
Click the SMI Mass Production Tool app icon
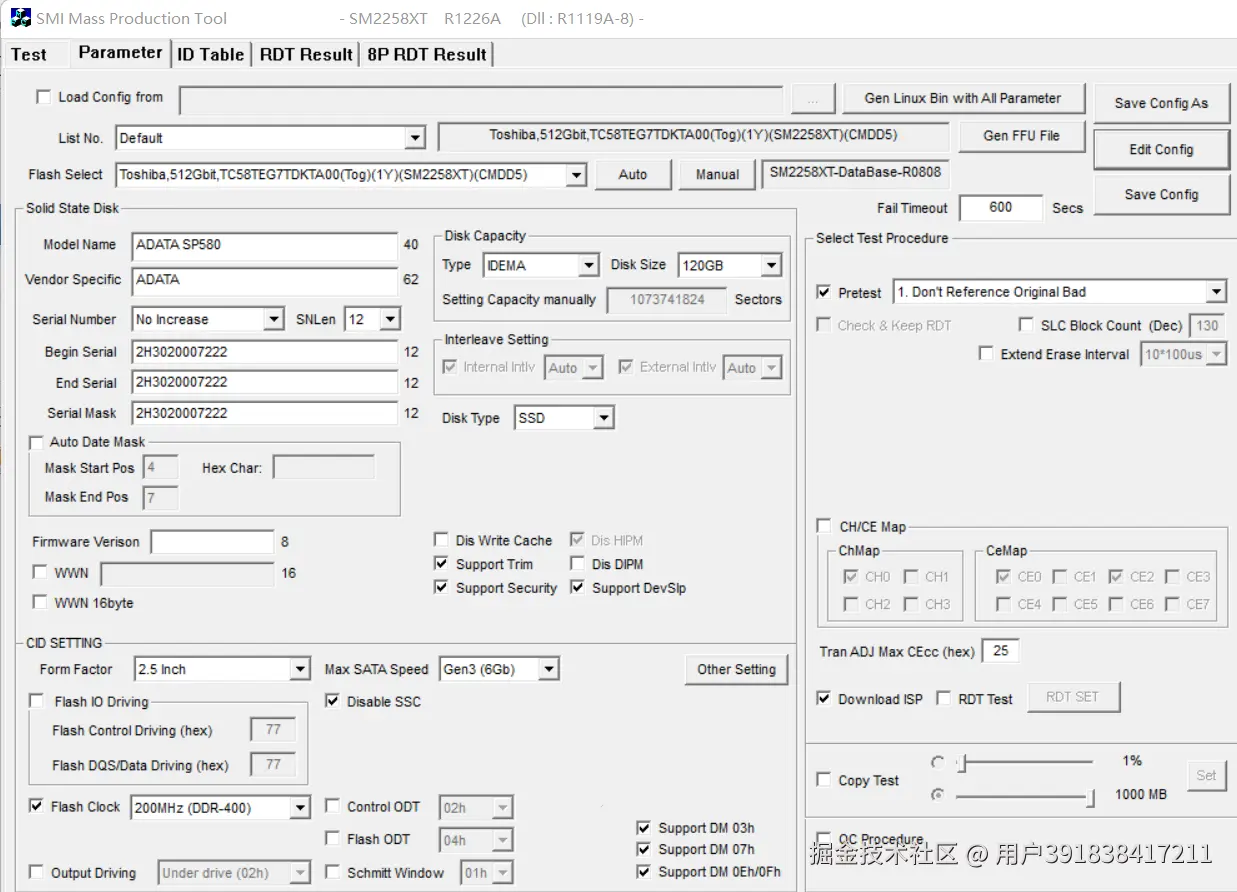[20, 18]
